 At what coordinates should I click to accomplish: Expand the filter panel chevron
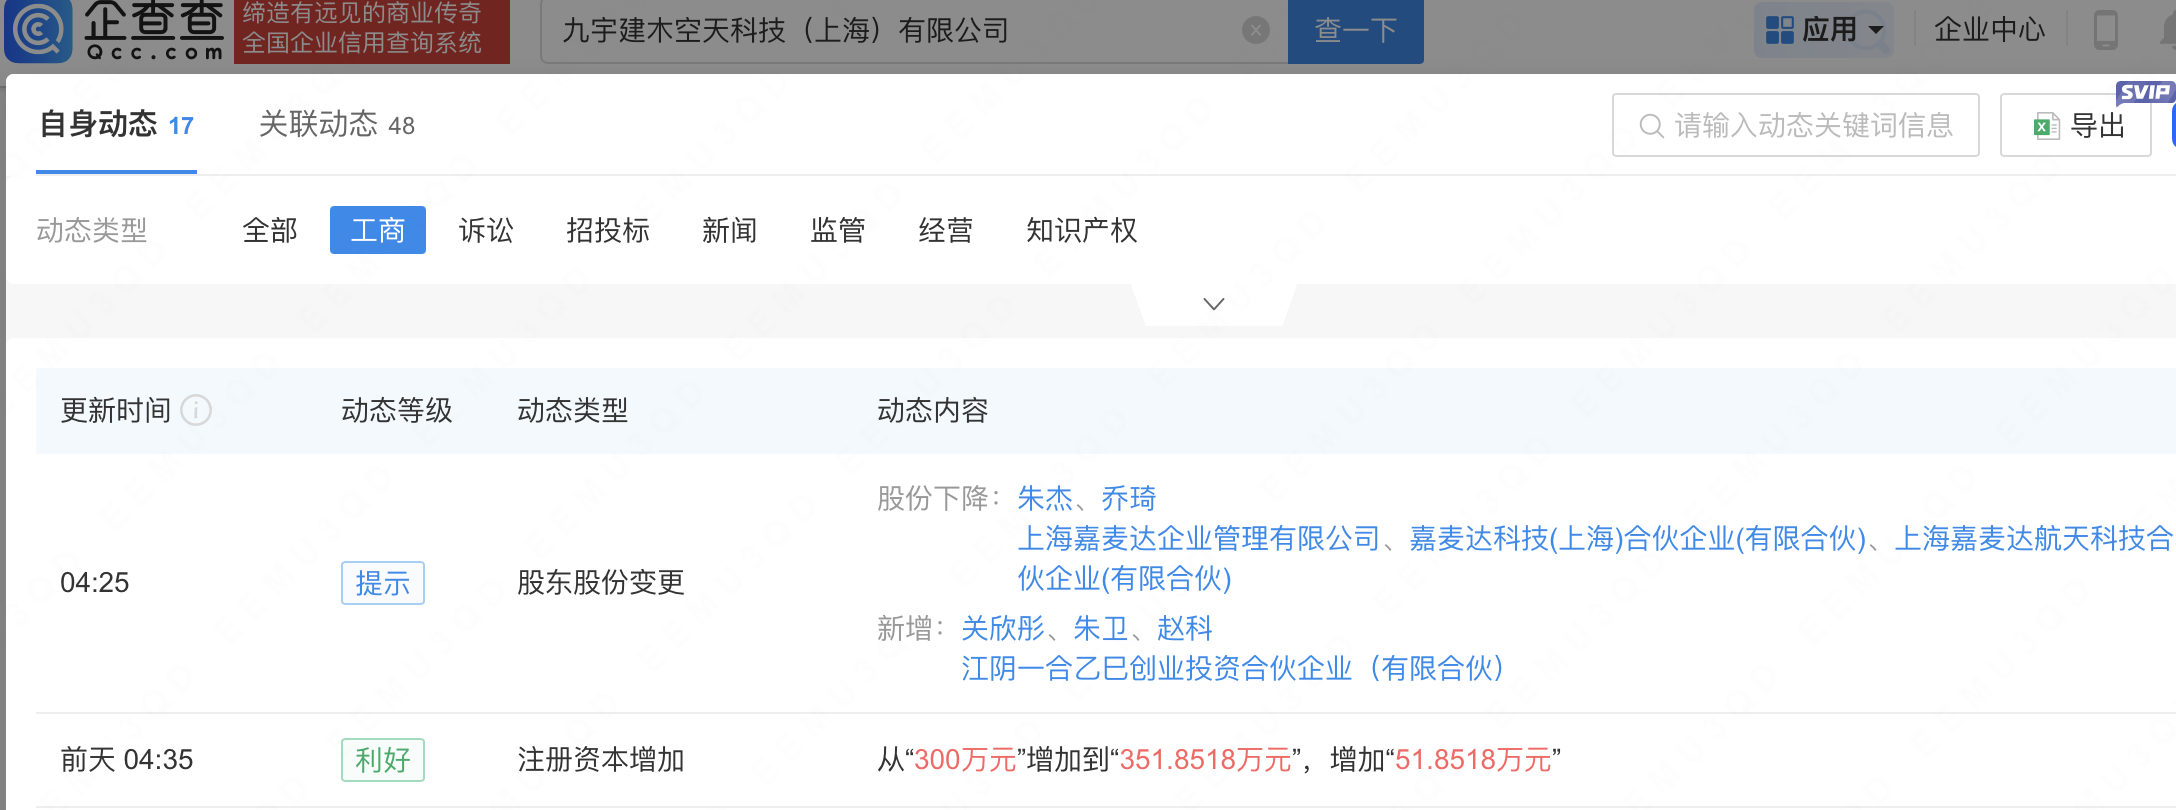pyautogui.click(x=1213, y=304)
